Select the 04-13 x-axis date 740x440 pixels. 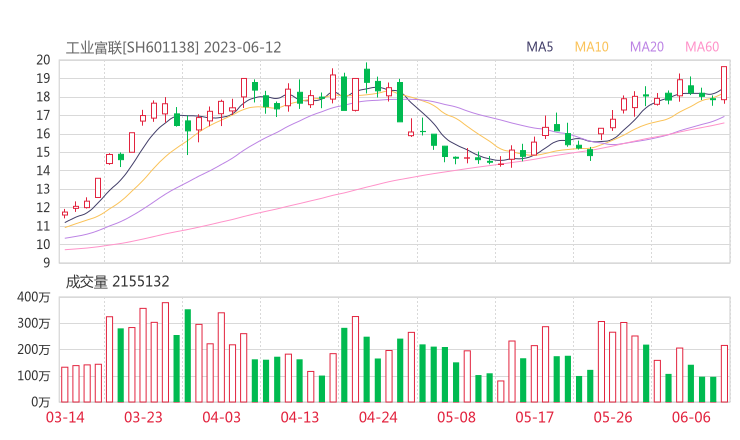click(x=300, y=418)
